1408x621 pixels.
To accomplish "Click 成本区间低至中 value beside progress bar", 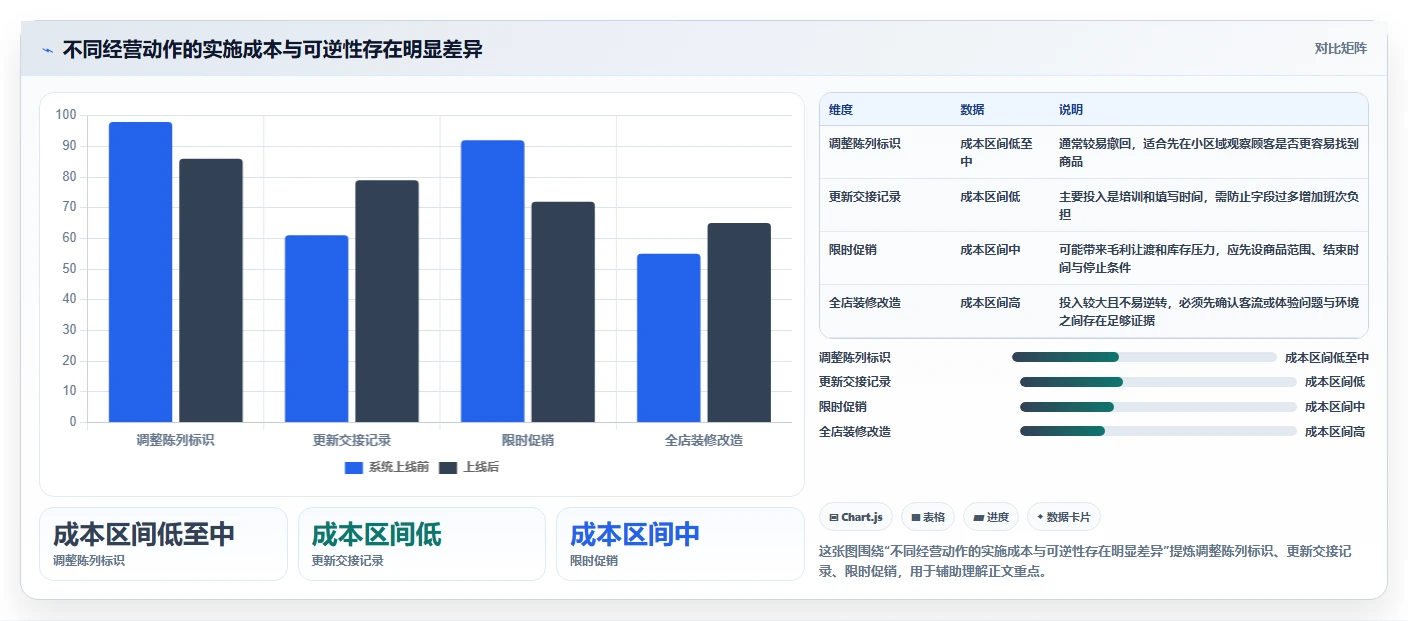I will point(1327,357).
